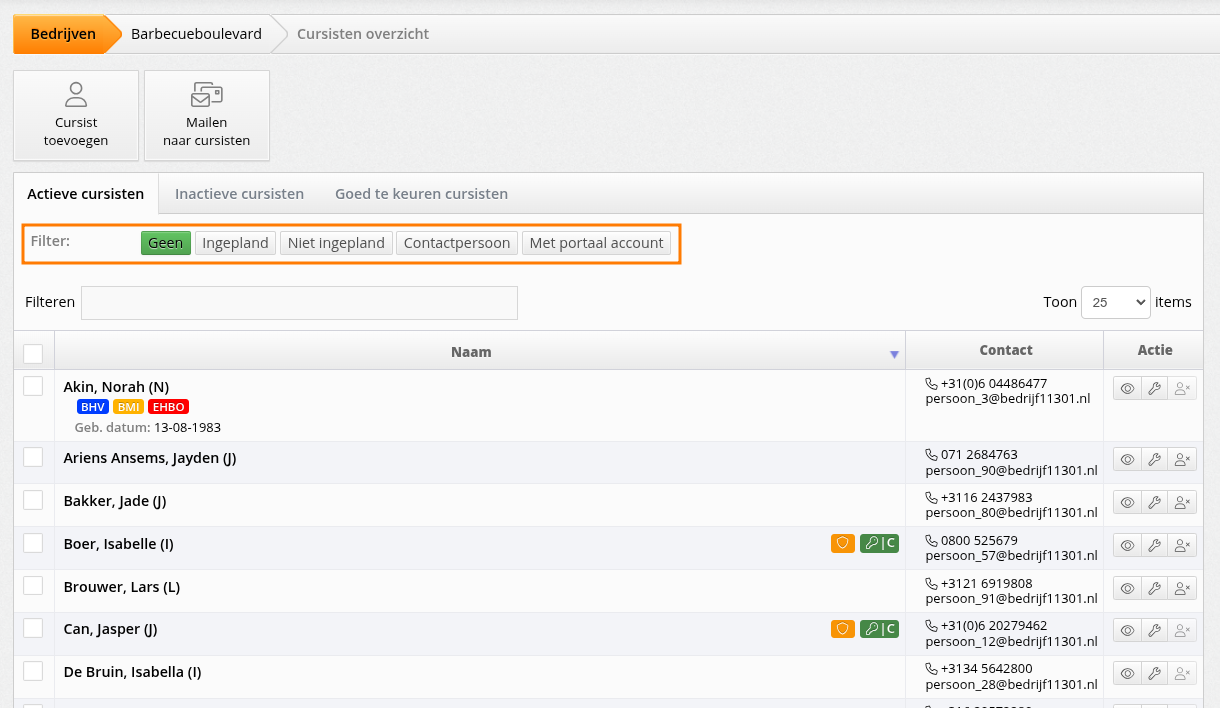Select checkbox for Boer, Isabelle
1220x708 pixels.
click(33, 543)
